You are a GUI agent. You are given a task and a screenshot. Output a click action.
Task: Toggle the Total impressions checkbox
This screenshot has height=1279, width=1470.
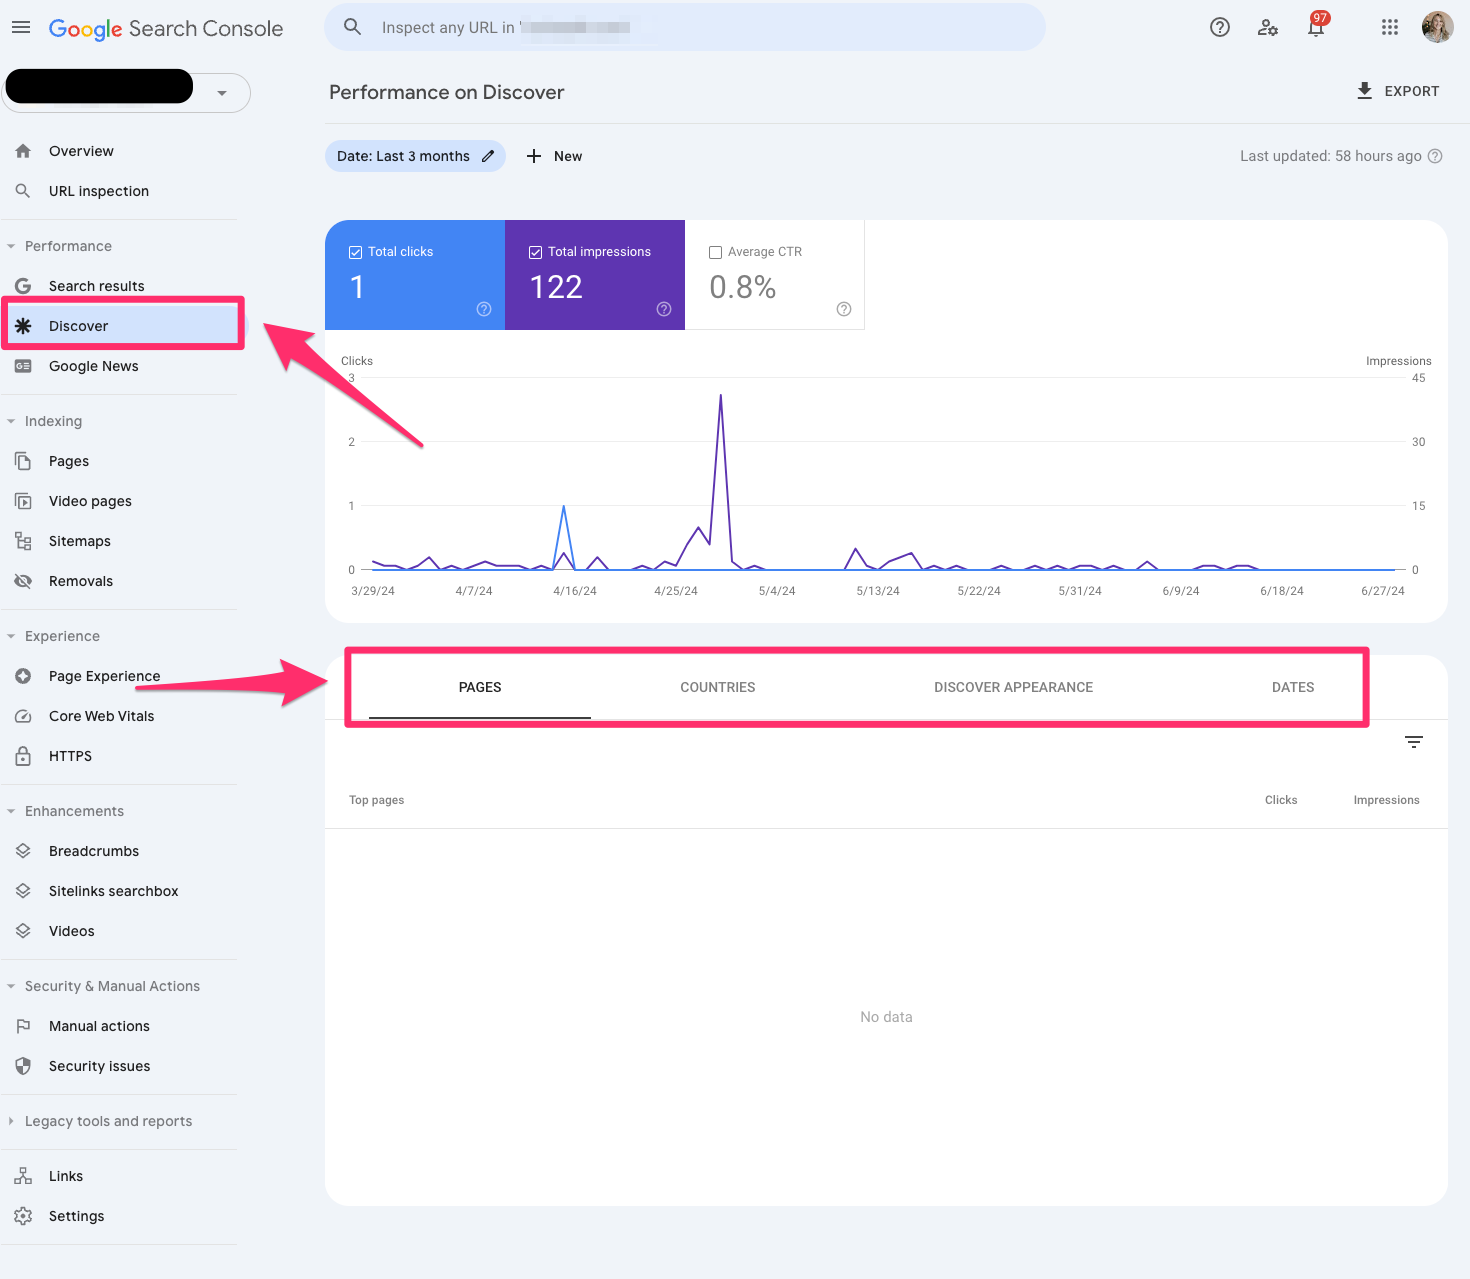pos(535,252)
